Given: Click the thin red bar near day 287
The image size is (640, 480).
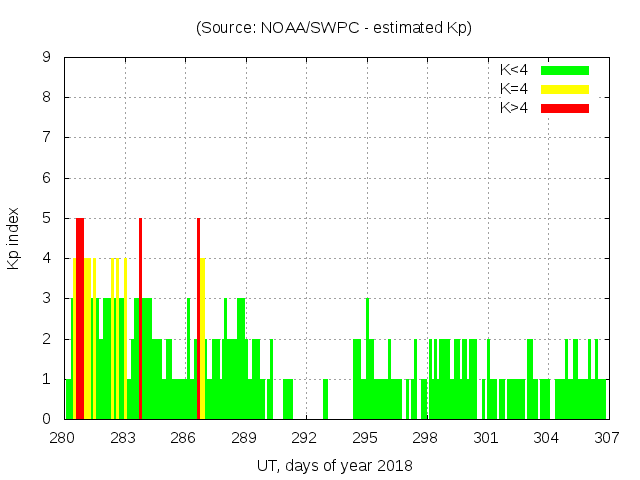Looking at the screenshot, I should pyautogui.click(x=198, y=320).
